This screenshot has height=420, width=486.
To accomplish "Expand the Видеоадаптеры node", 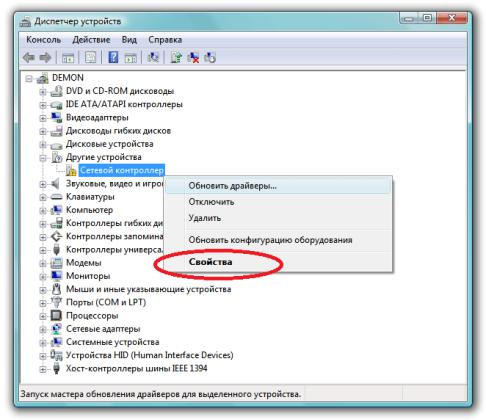I will tap(43, 118).
